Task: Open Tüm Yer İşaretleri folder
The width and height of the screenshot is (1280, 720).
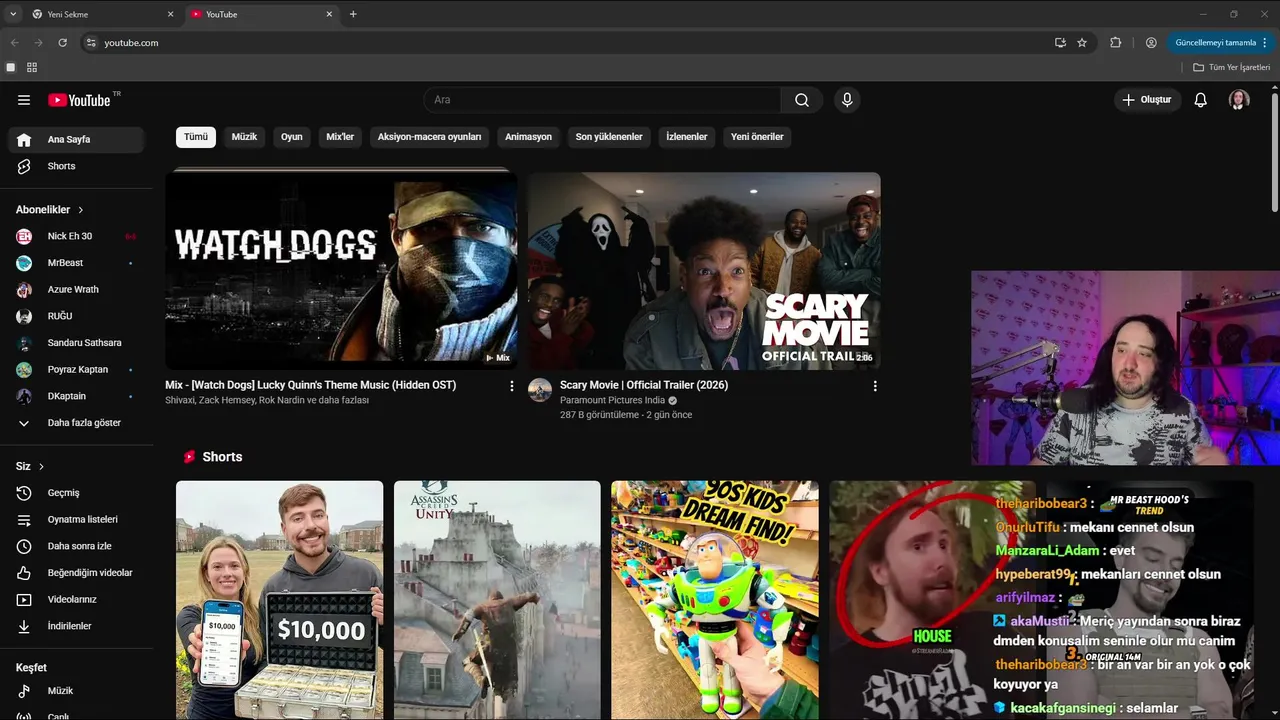Action: click(x=1231, y=67)
